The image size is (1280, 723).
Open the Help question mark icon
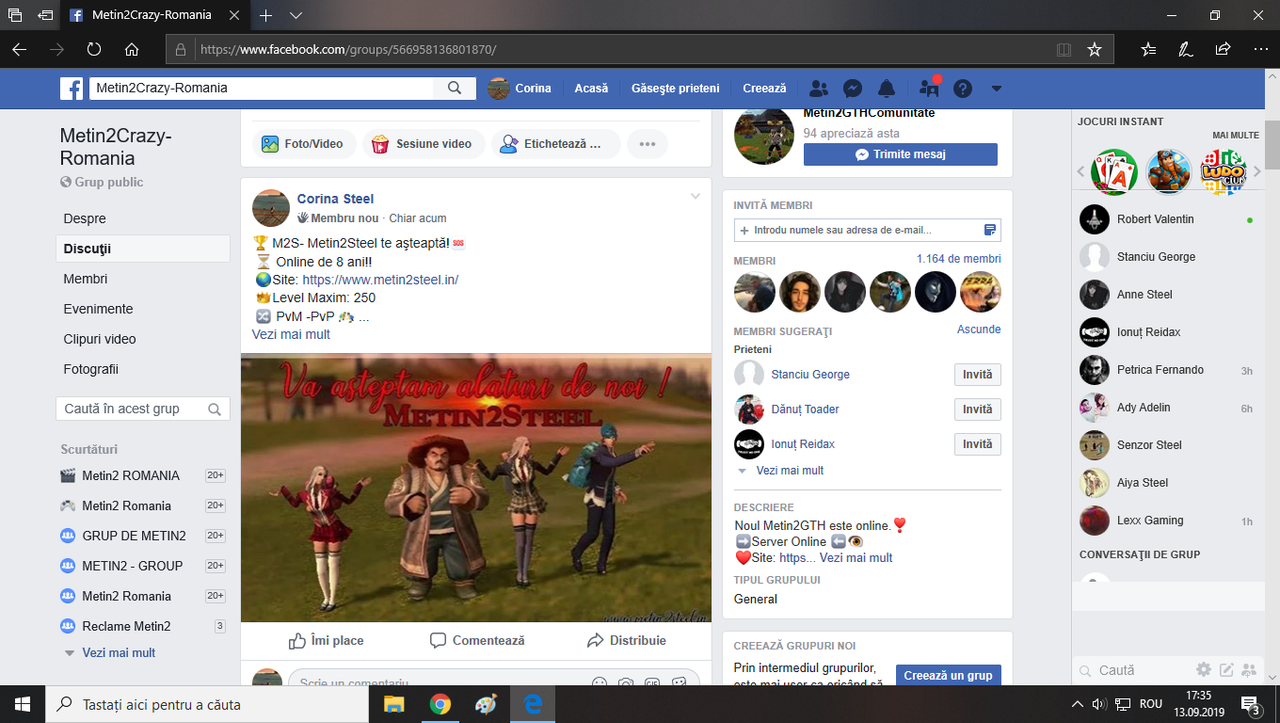coord(962,88)
